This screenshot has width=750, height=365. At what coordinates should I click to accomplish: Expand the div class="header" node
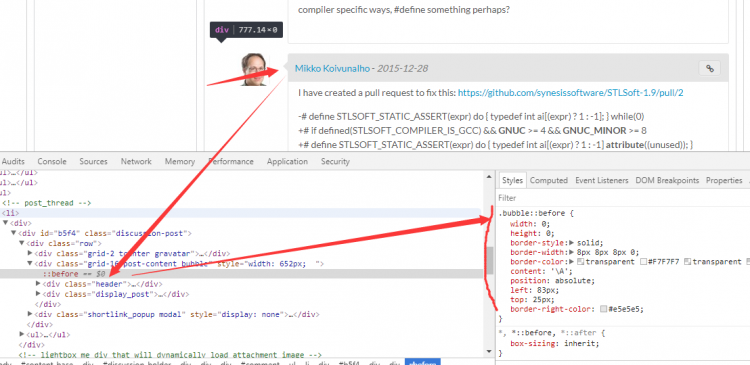[38, 284]
